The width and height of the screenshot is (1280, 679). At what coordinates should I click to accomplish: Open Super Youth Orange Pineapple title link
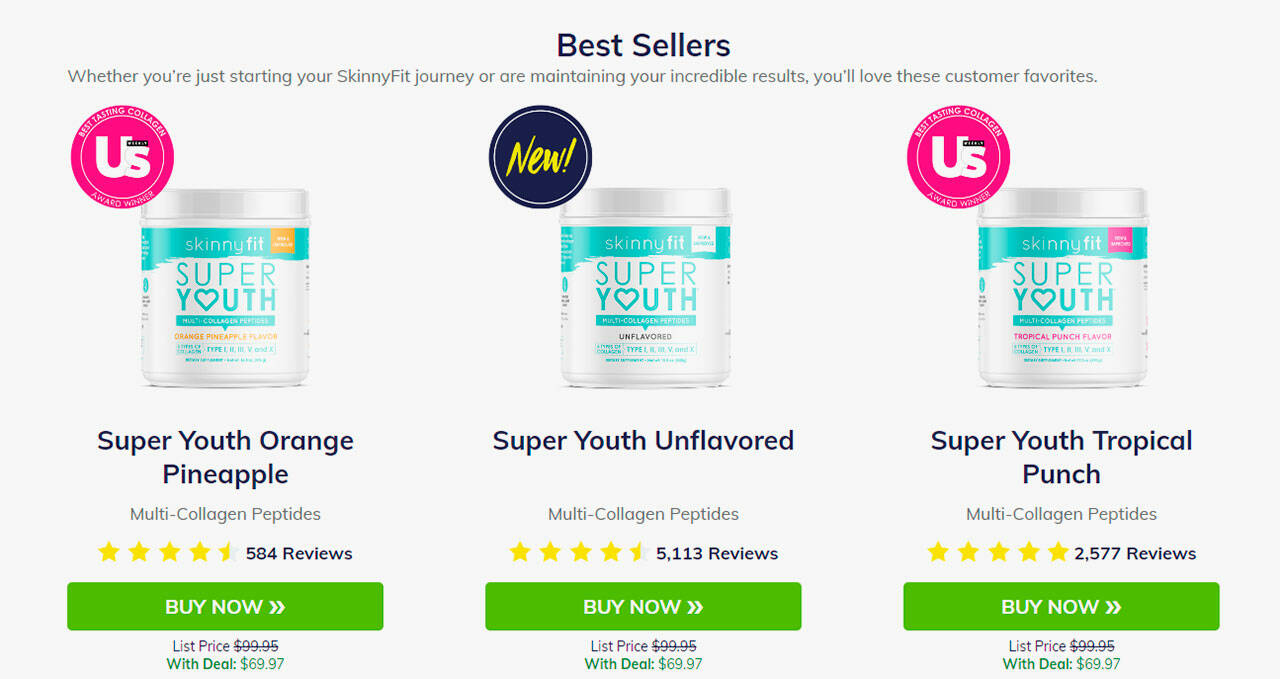(225, 457)
